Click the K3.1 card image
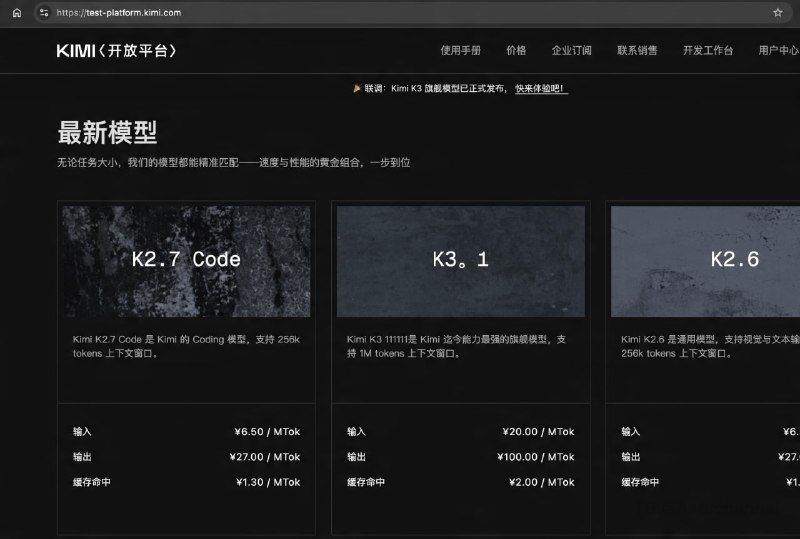Screen dimensions: 800x539 461,261
